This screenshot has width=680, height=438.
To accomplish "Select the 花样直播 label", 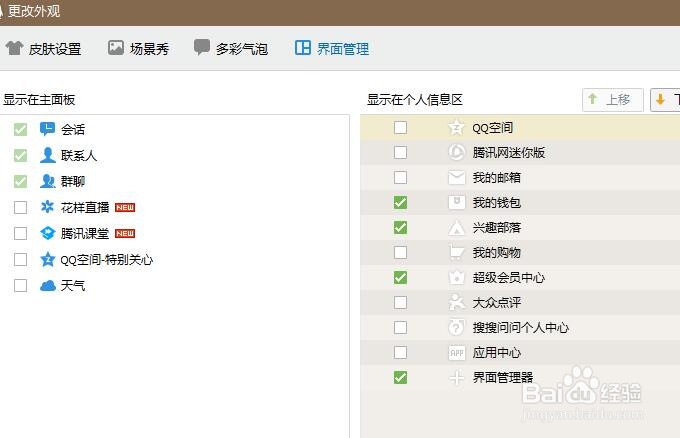I will coord(85,207).
